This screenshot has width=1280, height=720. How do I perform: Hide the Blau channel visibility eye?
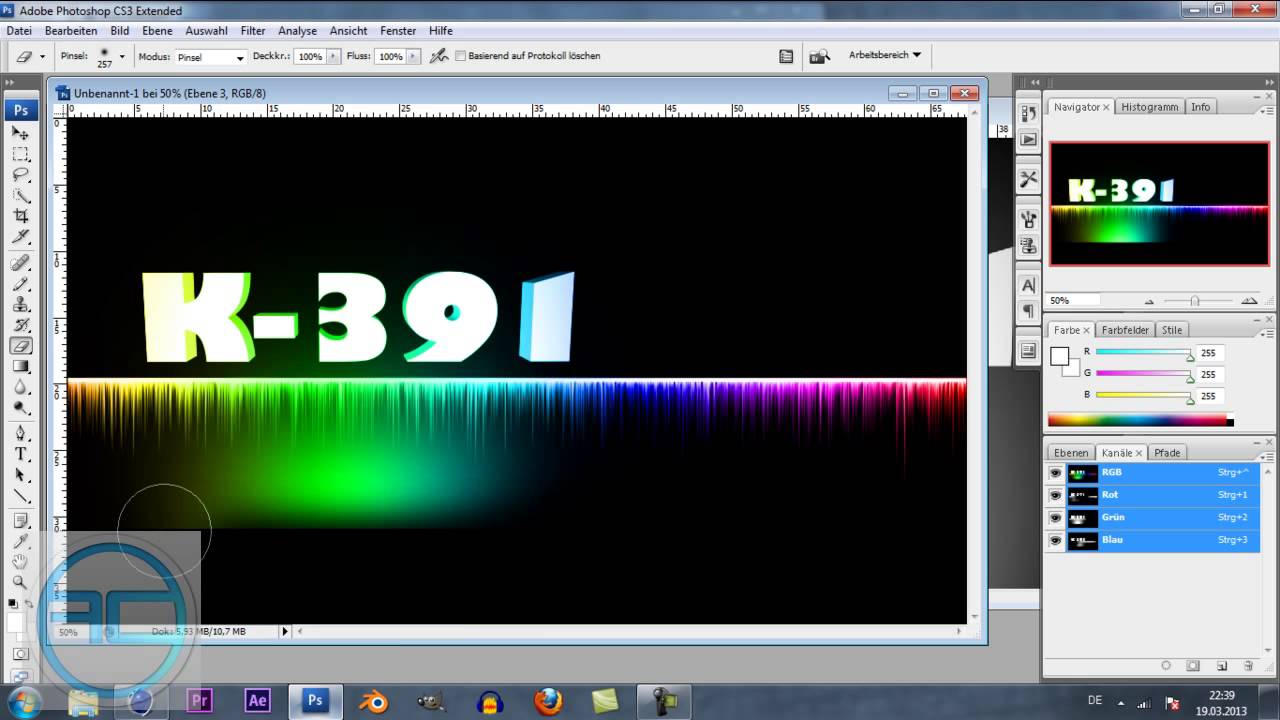coord(1055,540)
